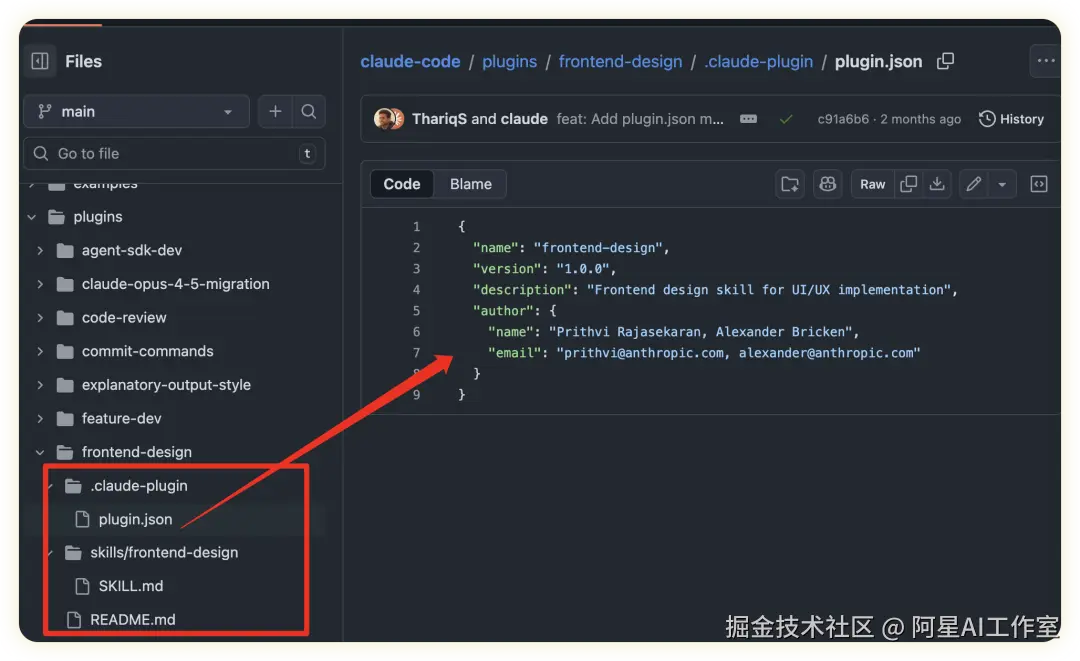Open plugin.json in the file tree
Image resolution: width=1080 pixels, height=661 pixels.
pyautogui.click(x=135, y=520)
